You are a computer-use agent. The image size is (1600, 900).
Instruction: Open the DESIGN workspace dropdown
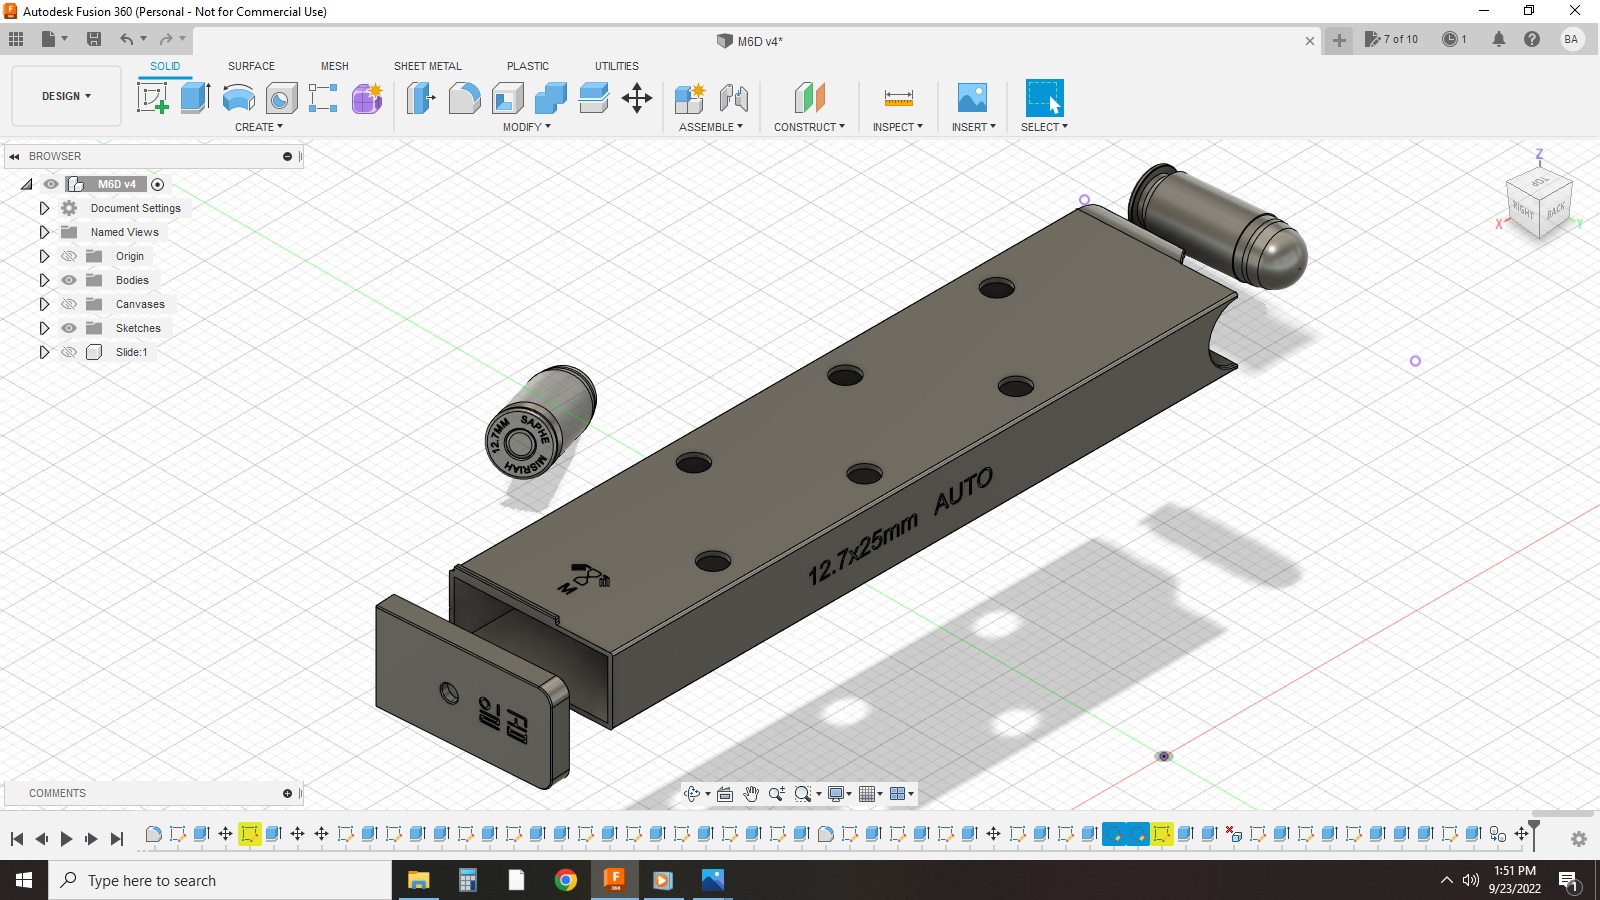coord(66,96)
